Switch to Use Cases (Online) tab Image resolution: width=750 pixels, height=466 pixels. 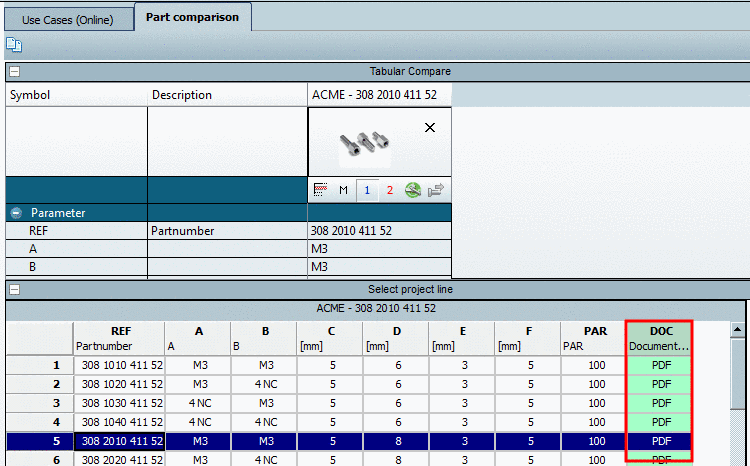[67, 20]
